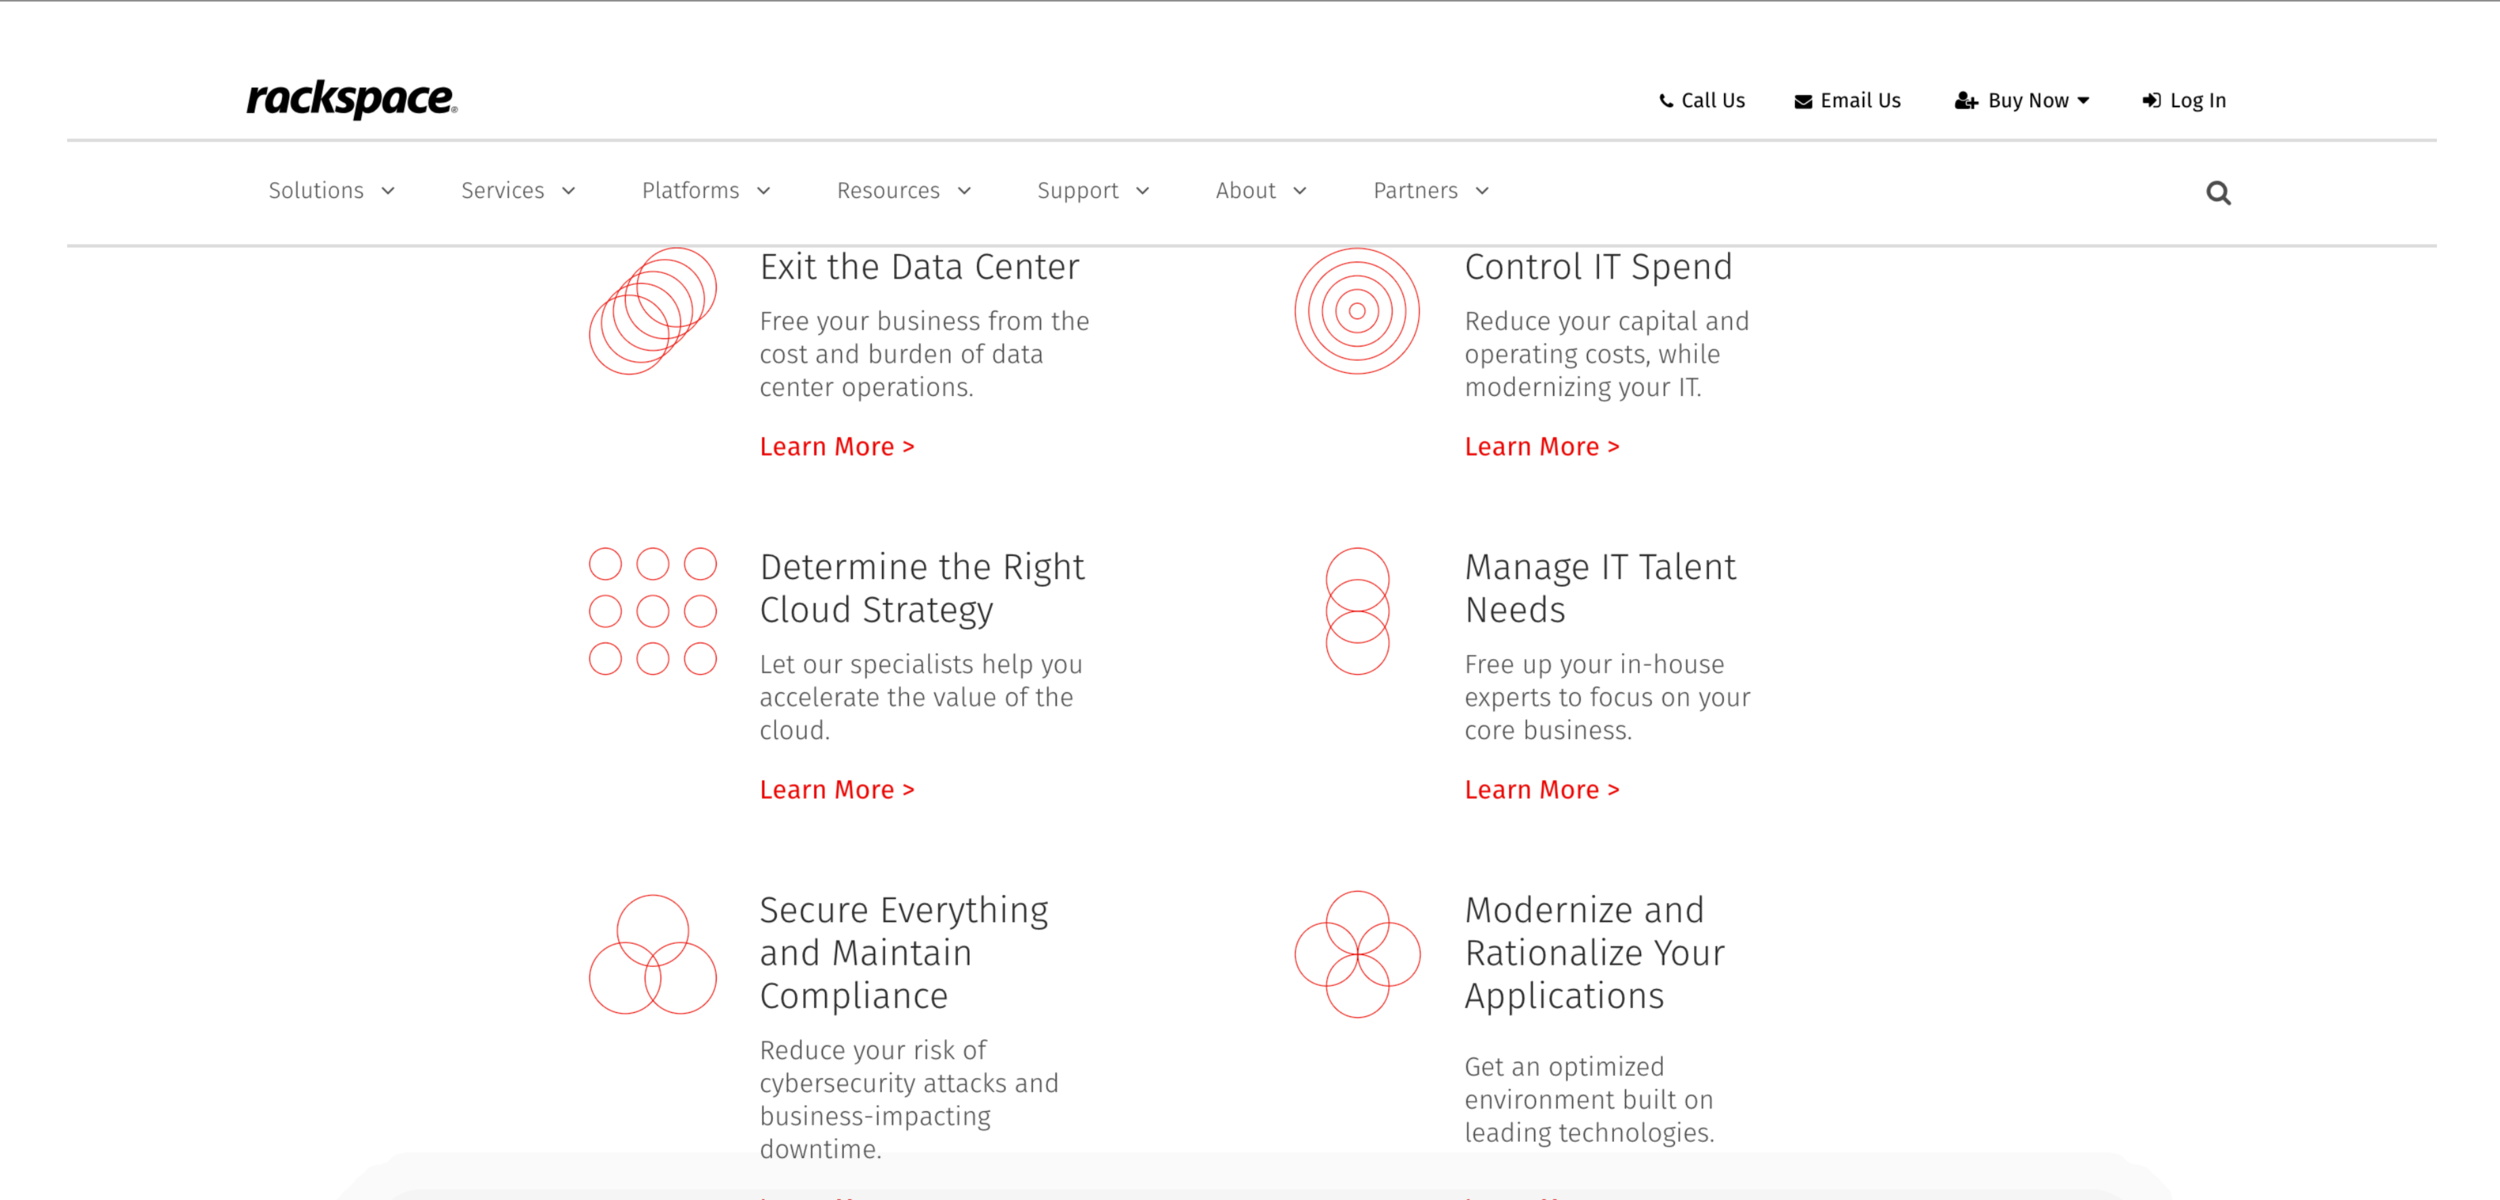Click the Determine Cloud Strategy dots grid icon
Screen dimensions: 2500x1200
[x=653, y=610]
